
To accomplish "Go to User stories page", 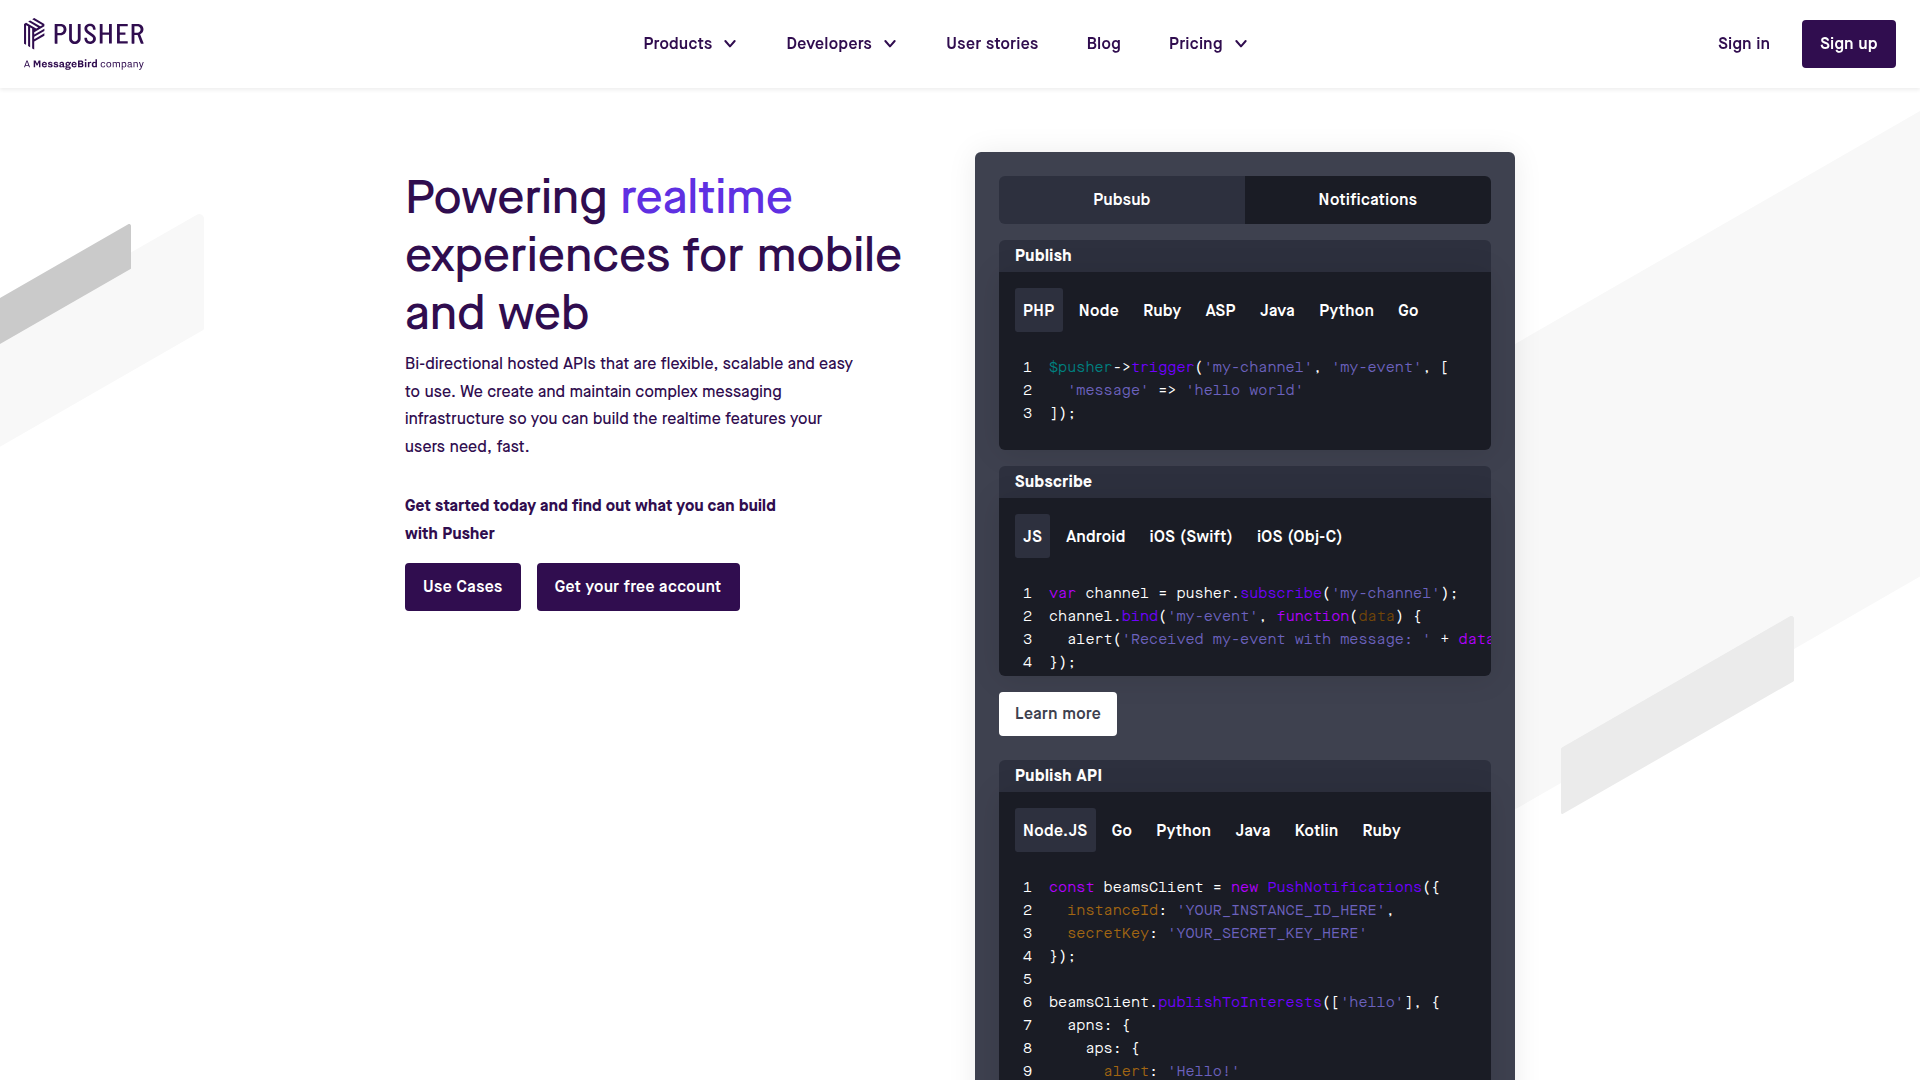I will [992, 44].
